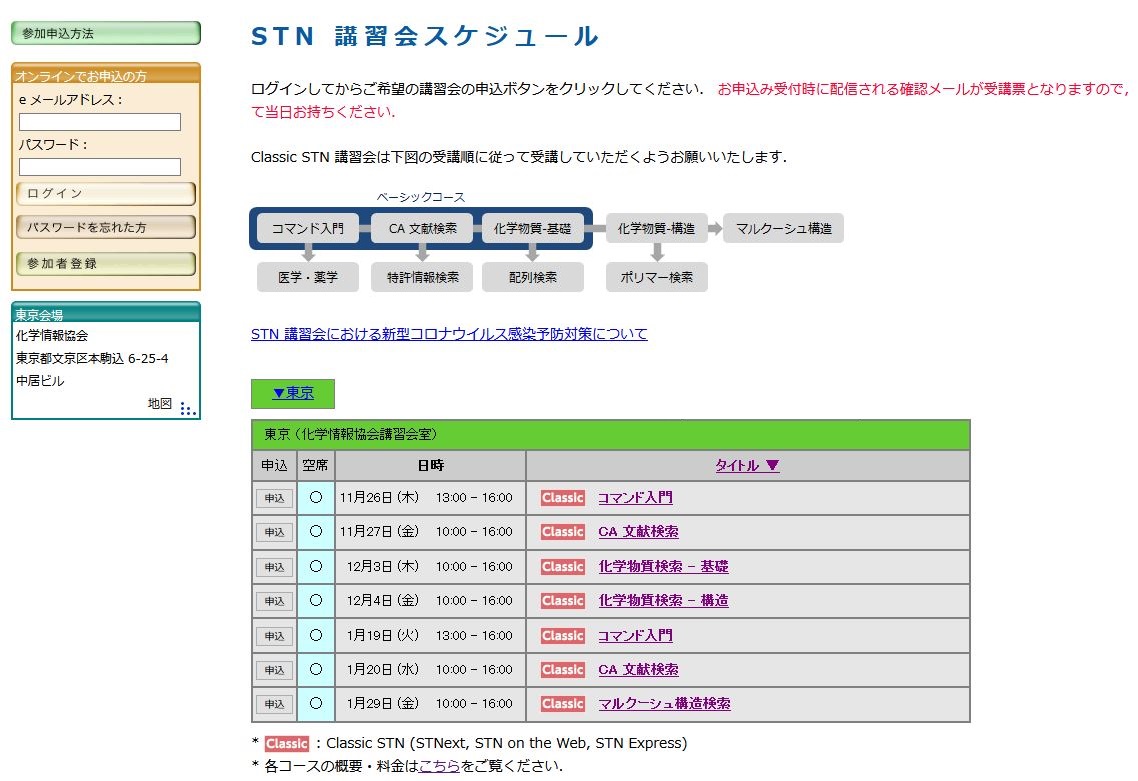1138x781 pixels.
Task: Click the 東京（化学情報協会講習会室） table heading
Action: click(x=610, y=435)
